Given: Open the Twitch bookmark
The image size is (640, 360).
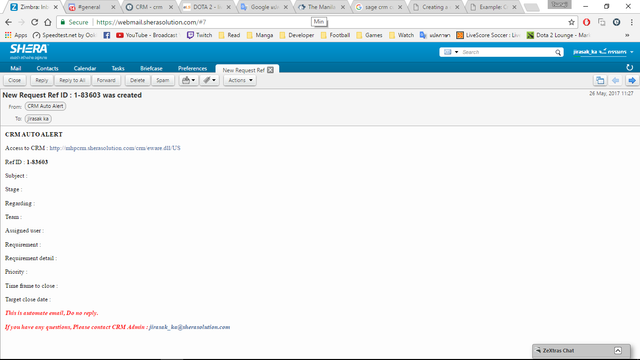Looking at the screenshot, I should coord(200,35).
